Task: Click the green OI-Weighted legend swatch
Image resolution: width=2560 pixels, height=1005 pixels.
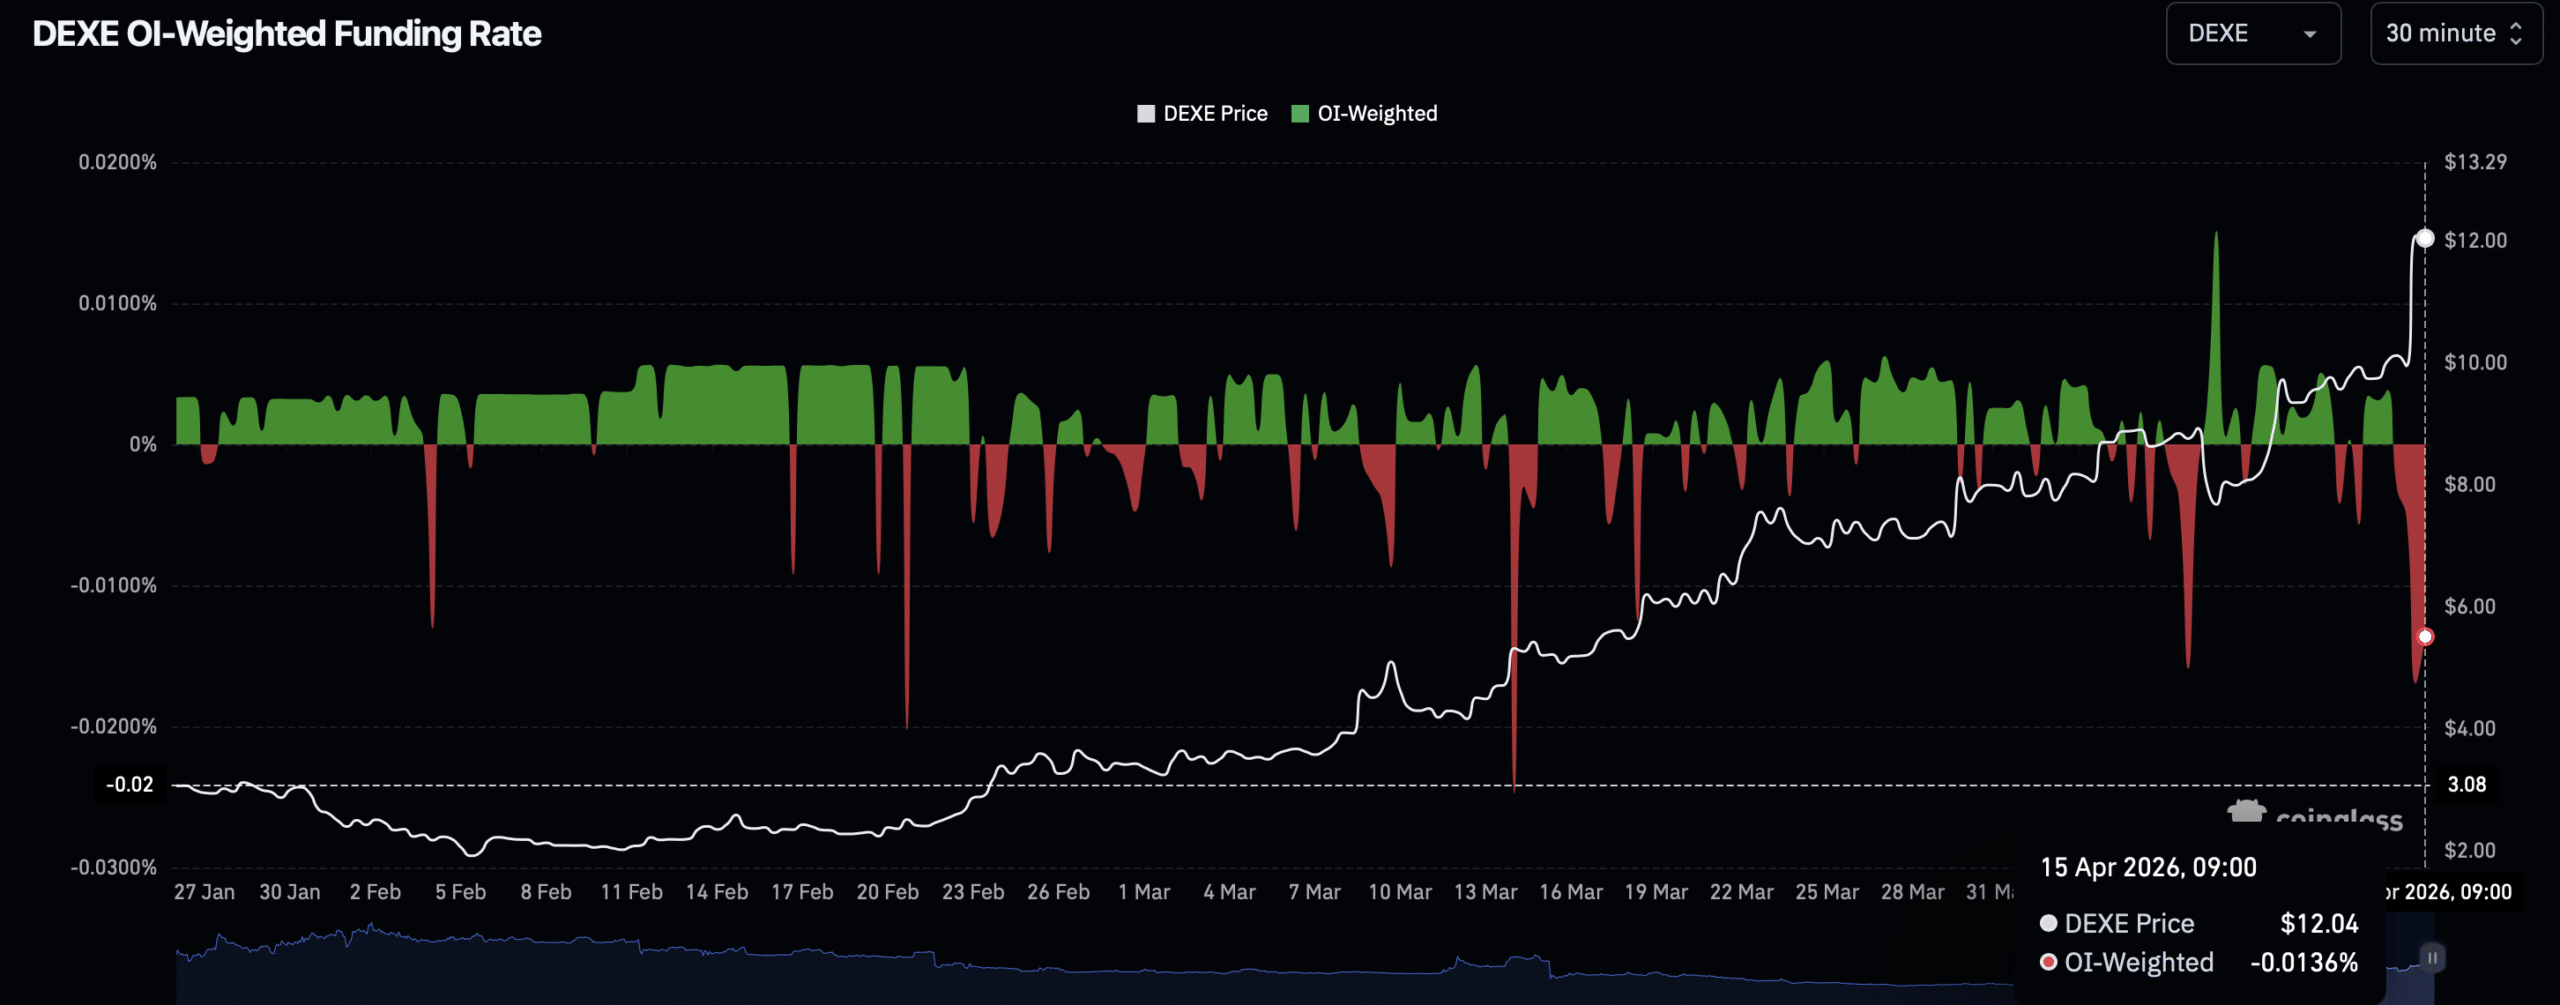Action: [1300, 113]
